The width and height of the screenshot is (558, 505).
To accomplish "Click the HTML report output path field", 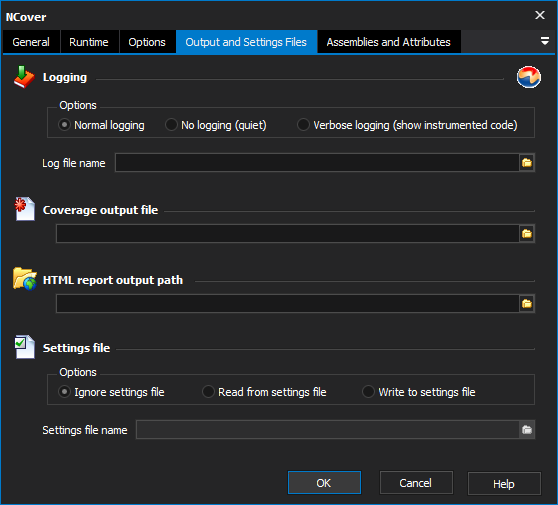I will (288, 304).
